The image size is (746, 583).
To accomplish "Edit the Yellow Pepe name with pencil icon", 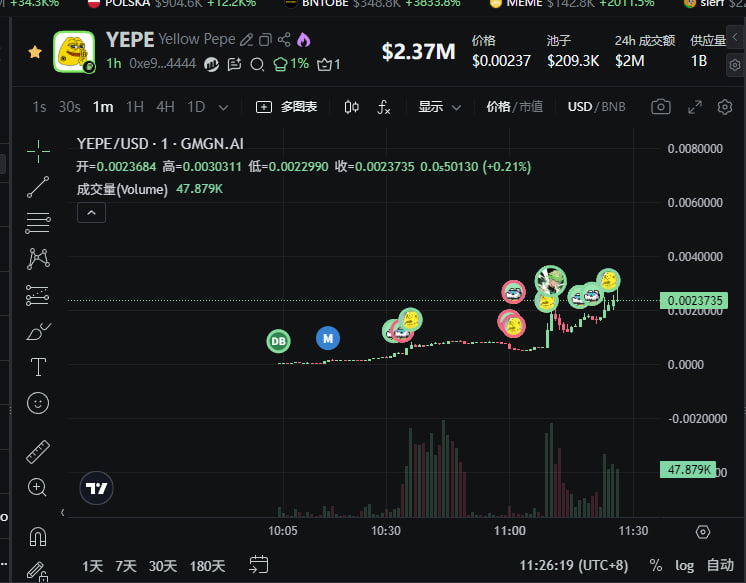I will (x=246, y=40).
